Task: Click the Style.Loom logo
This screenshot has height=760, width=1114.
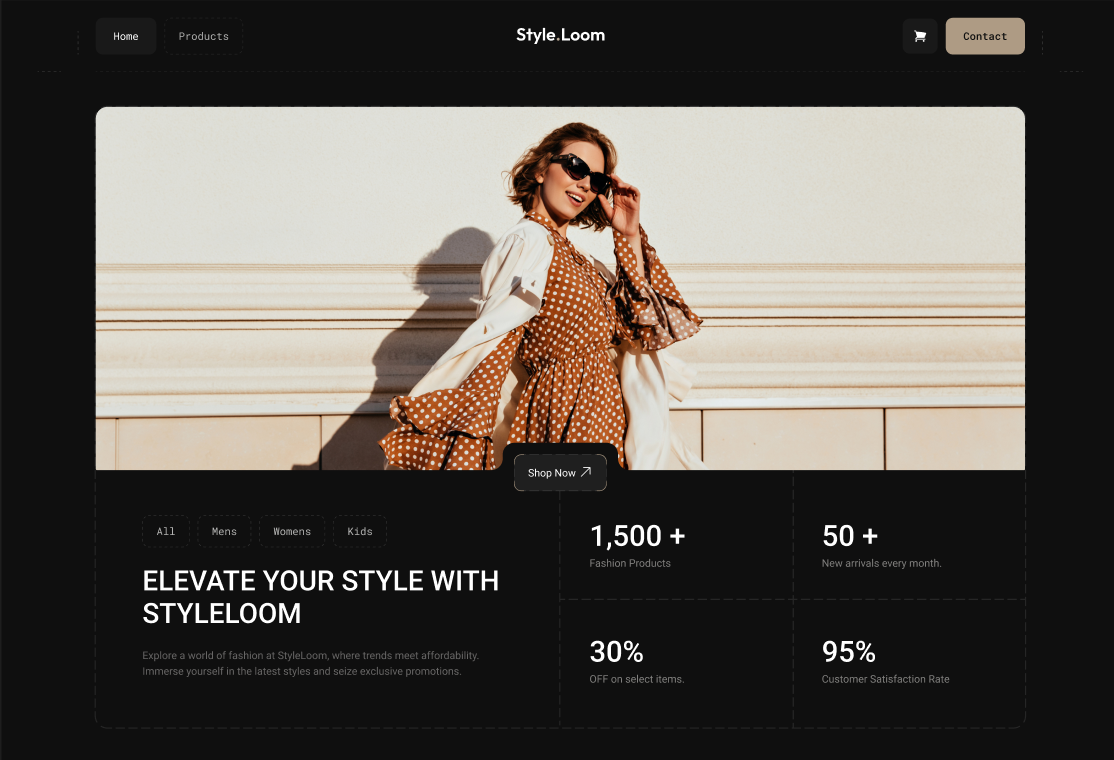Action: 560,34
